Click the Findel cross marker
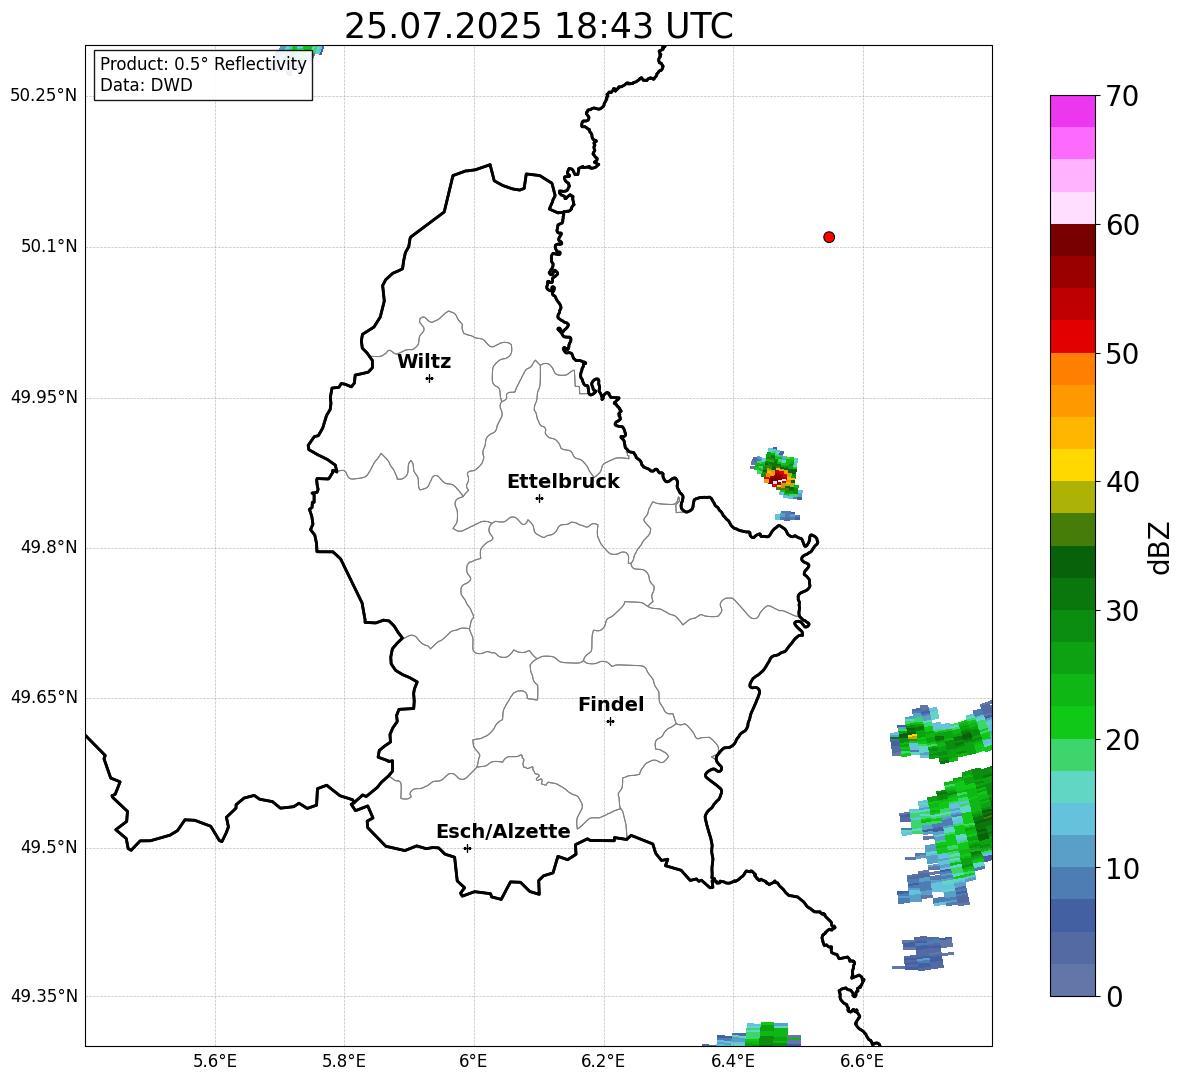 click(610, 722)
